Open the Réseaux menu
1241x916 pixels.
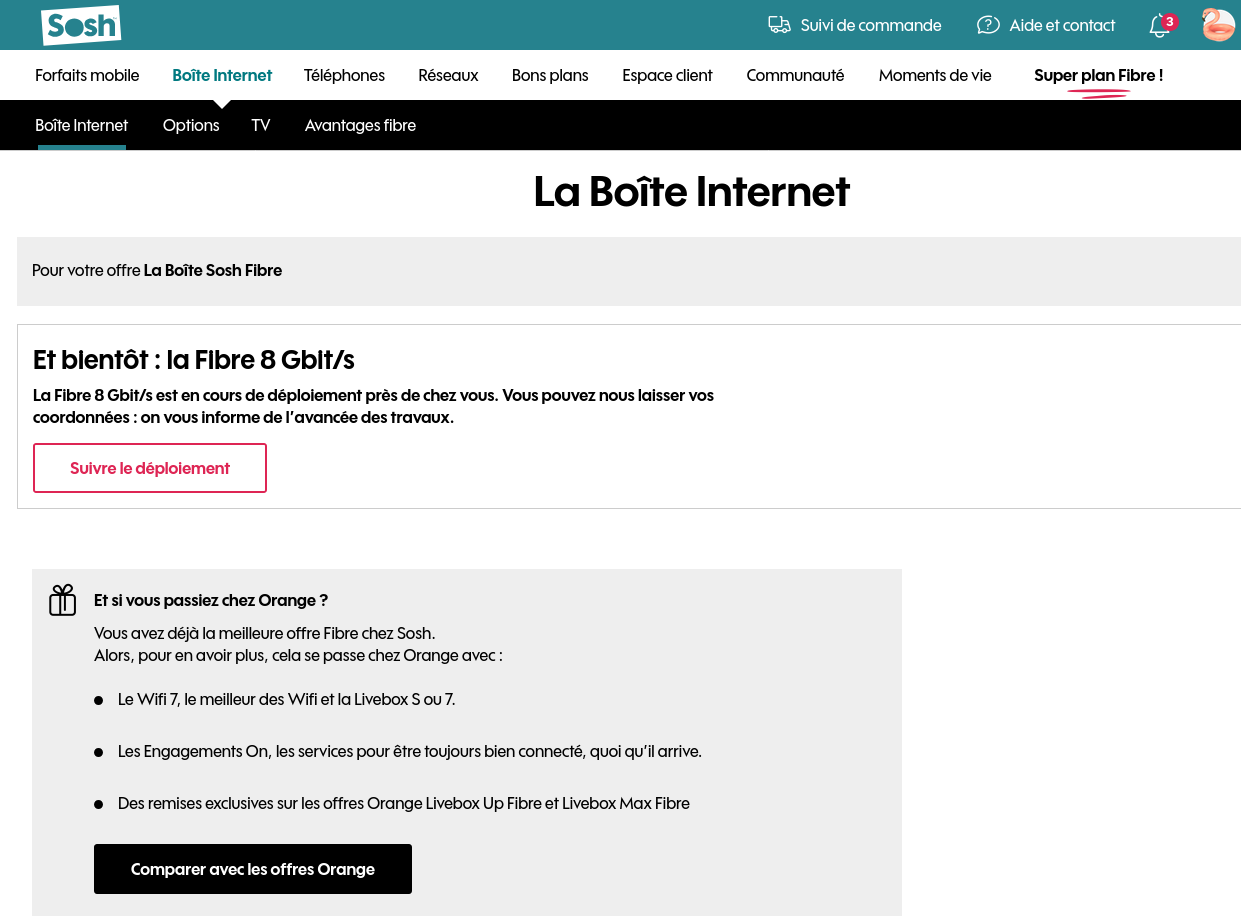point(448,75)
